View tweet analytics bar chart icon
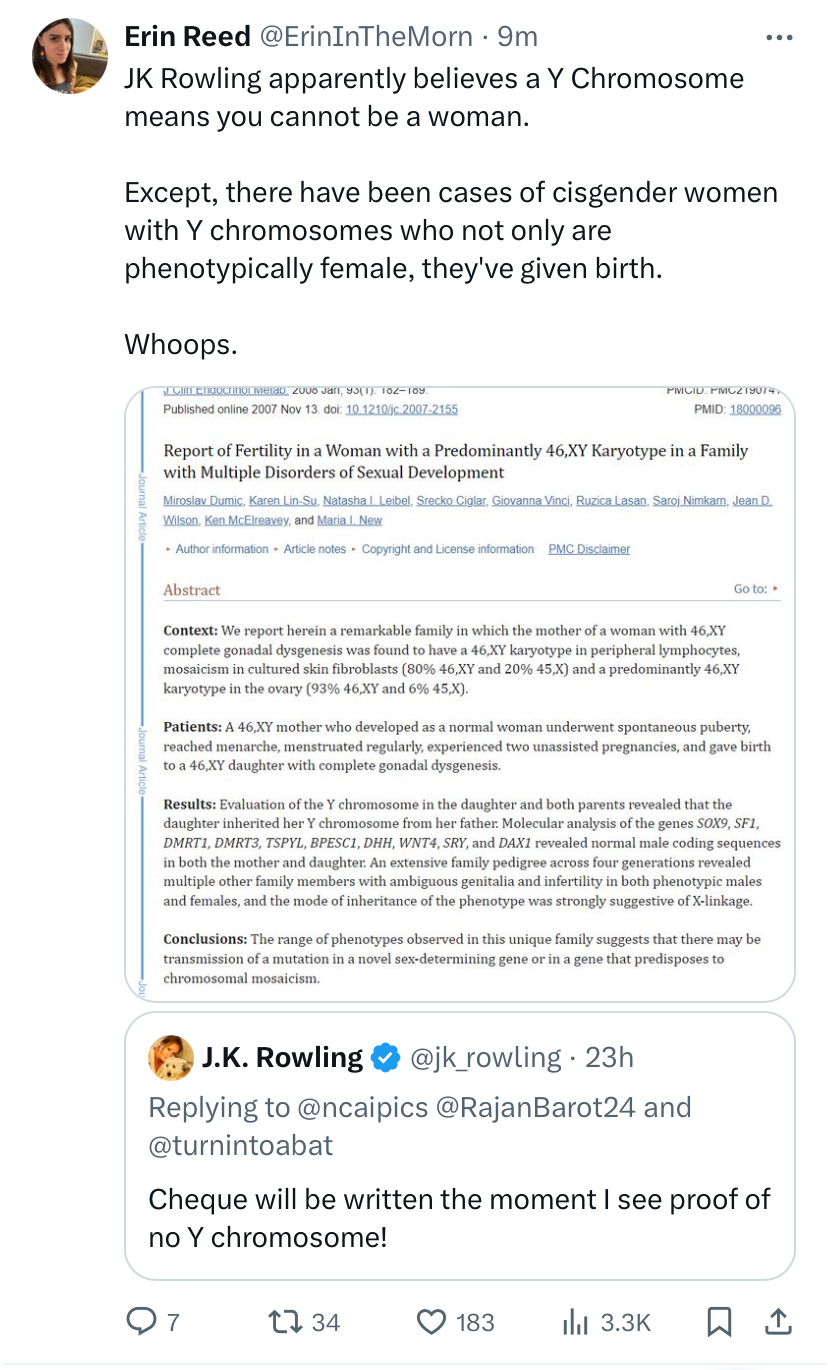The width and height of the screenshot is (828, 1370). coord(574,1322)
